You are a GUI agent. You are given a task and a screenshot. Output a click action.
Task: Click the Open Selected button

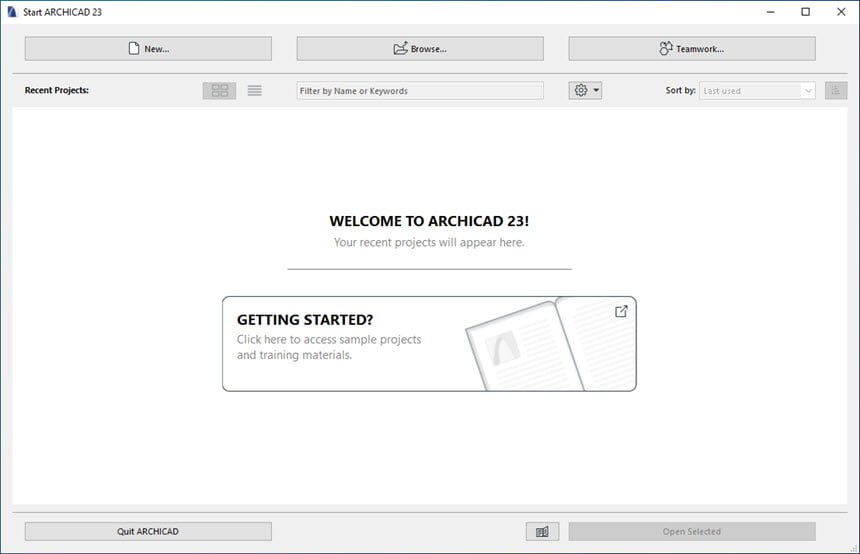692,532
